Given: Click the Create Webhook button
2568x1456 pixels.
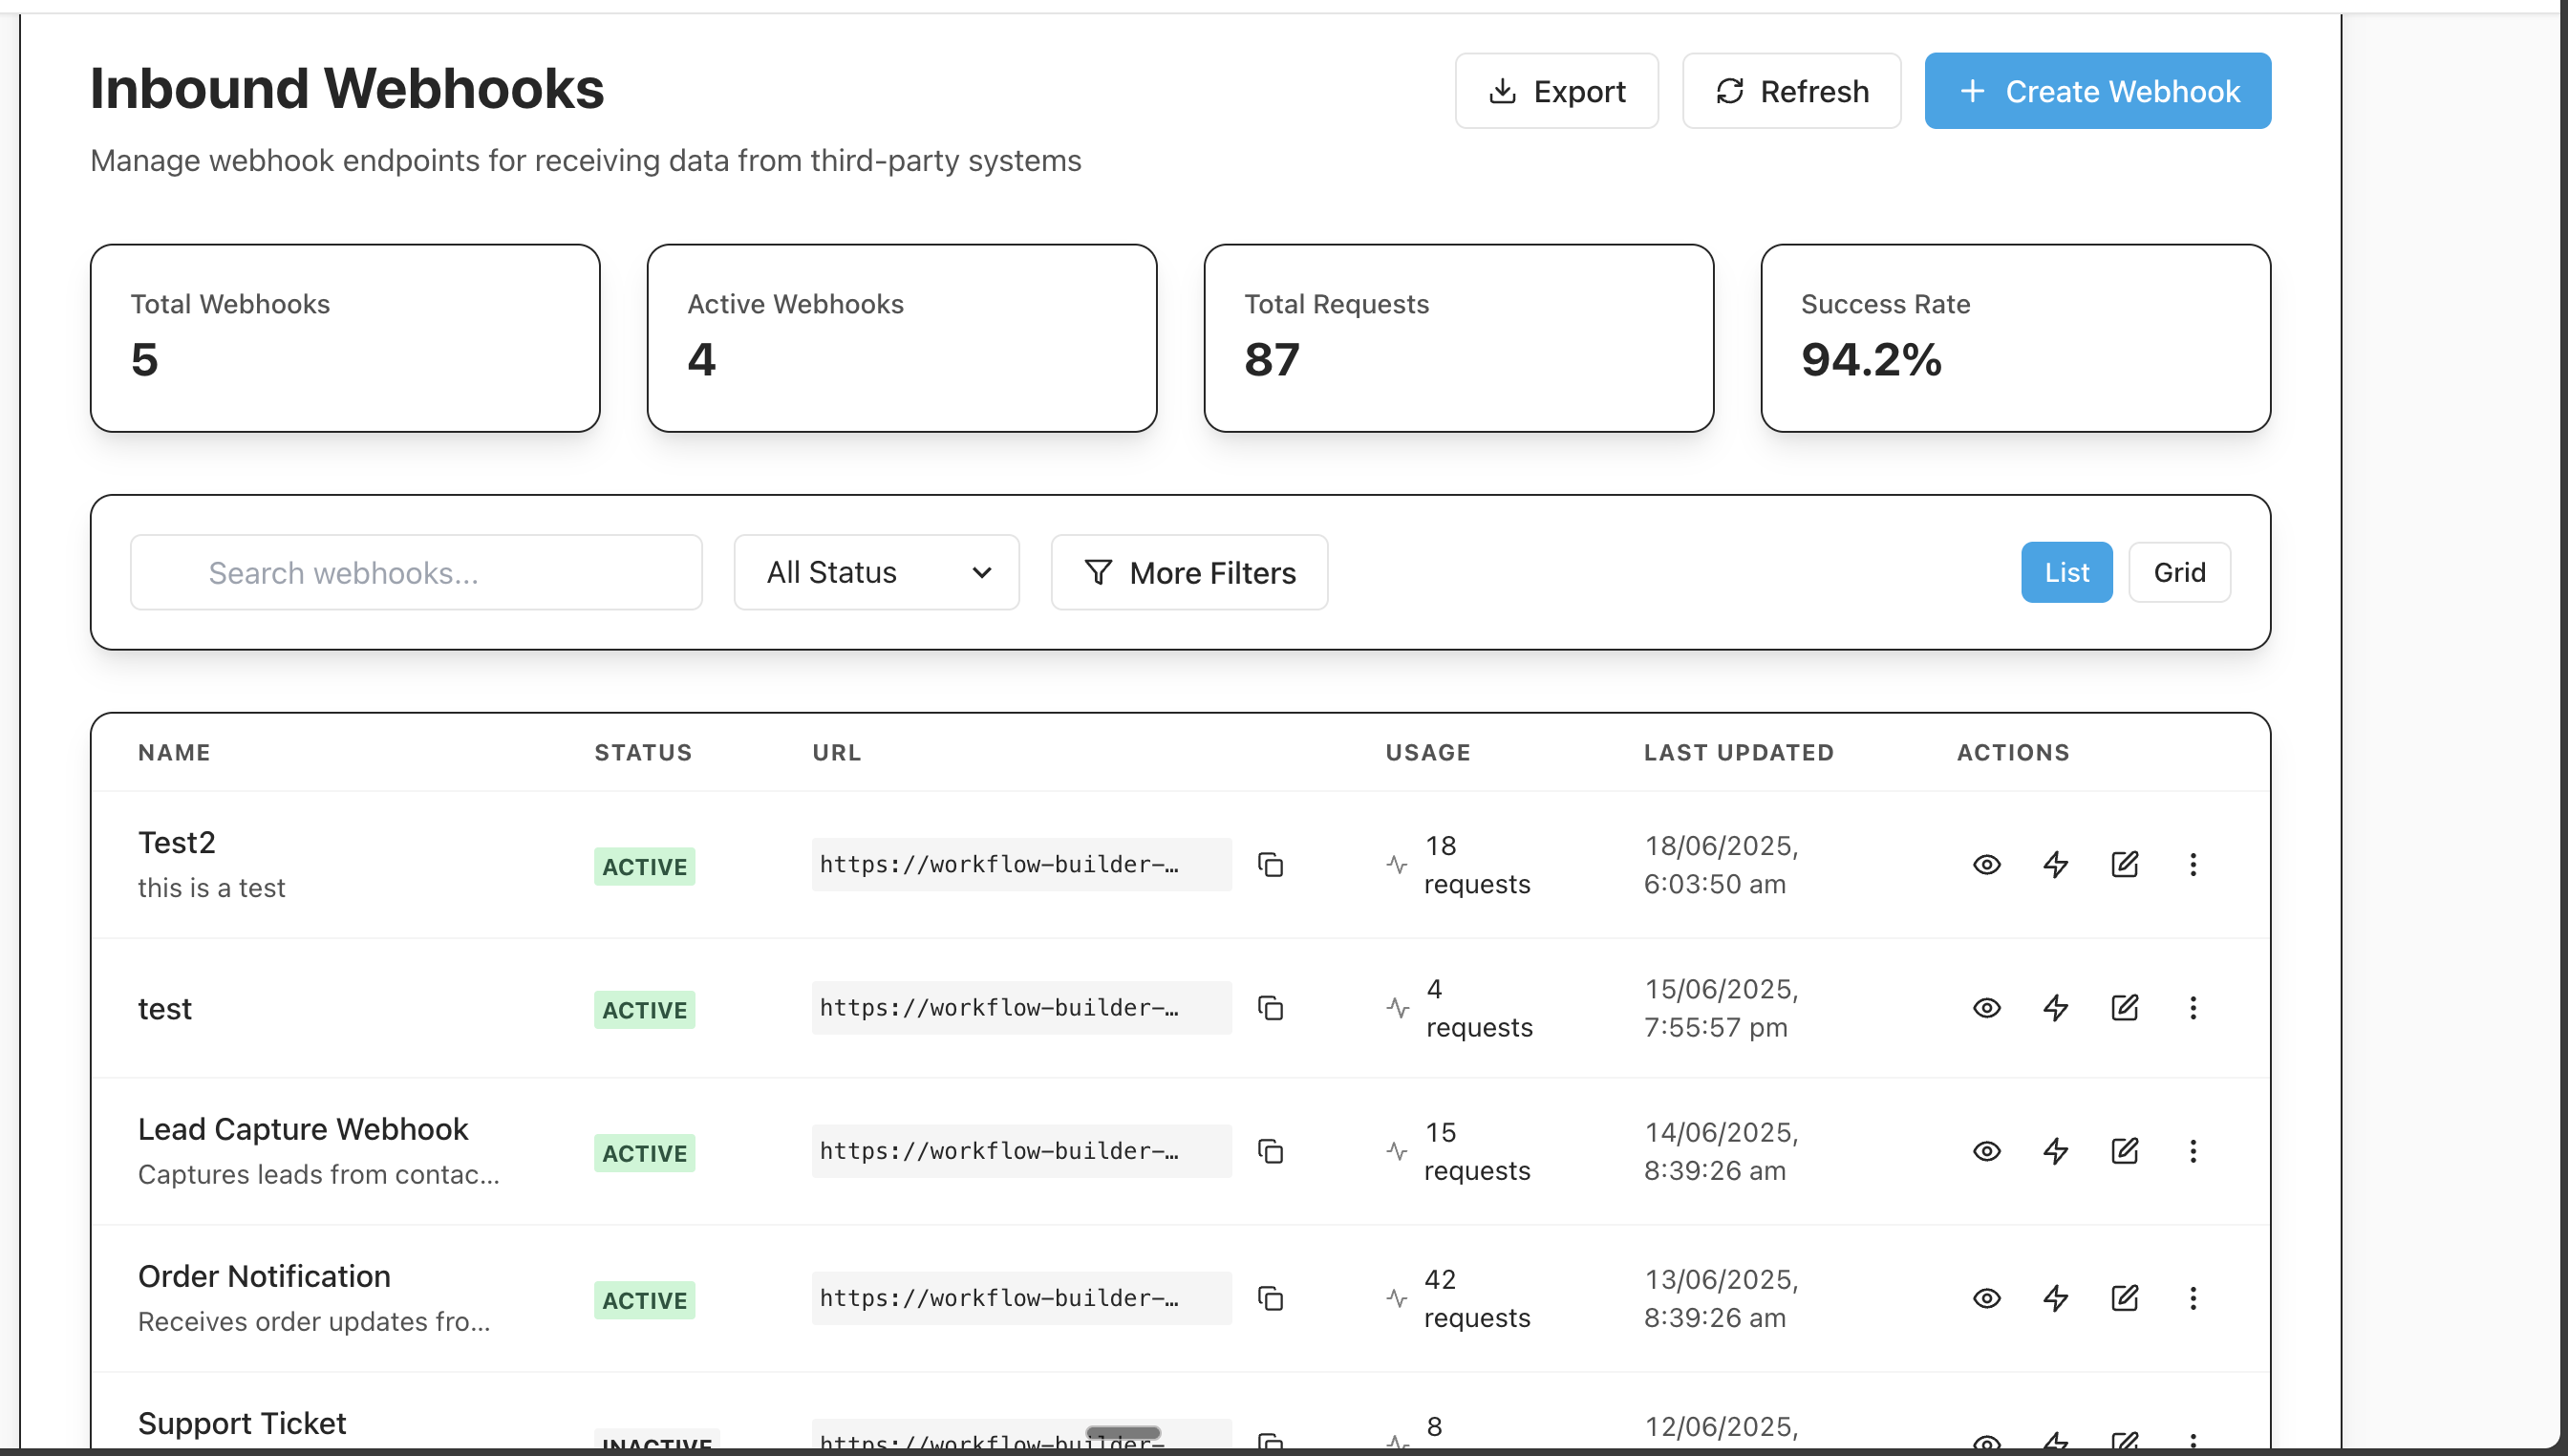Looking at the screenshot, I should (x=2097, y=91).
